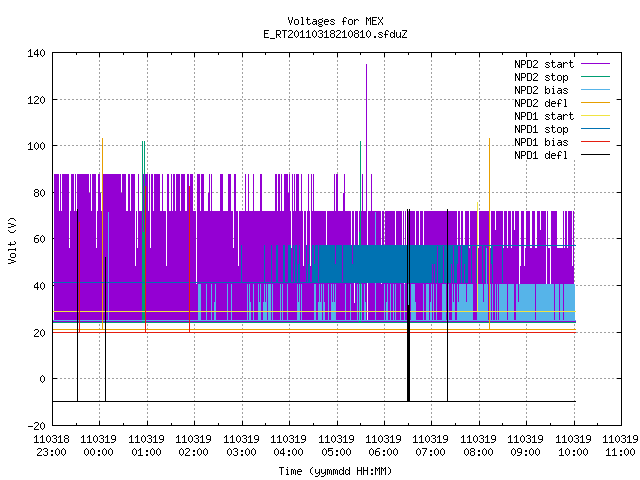Click the red NPD1 bias legend line
The width and height of the screenshot is (640, 480).
pos(596,142)
